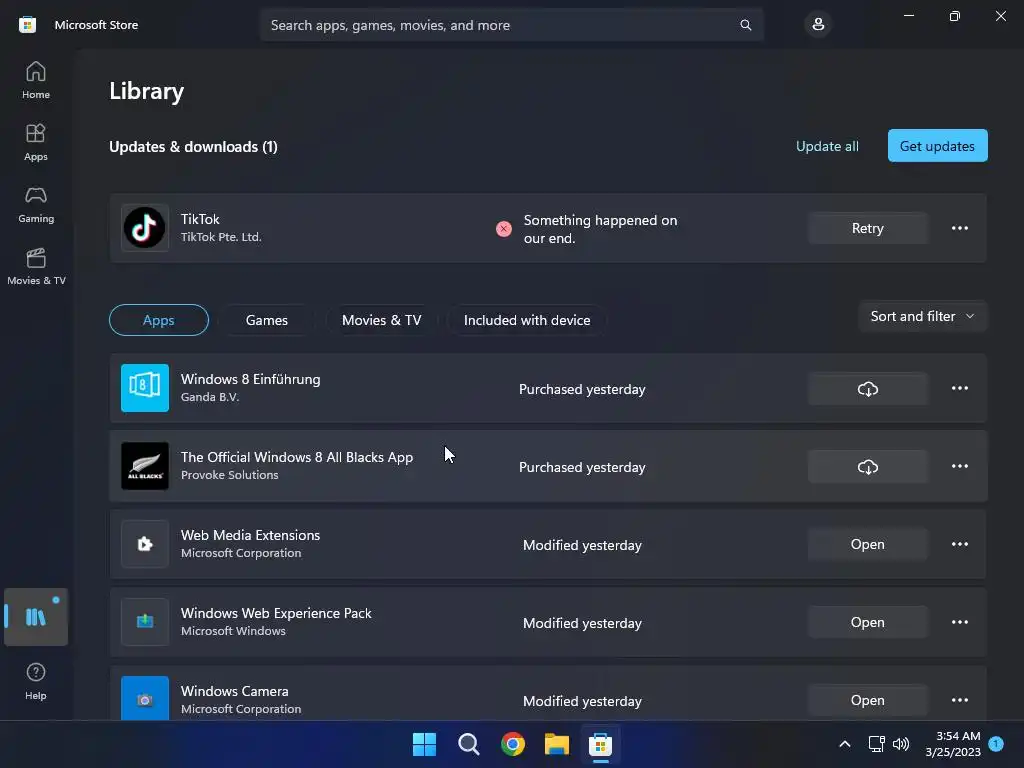This screenshot has height=768, width=1024.
Task: Open more options for Windows Web Experience Pack
Action: click(959, 622)
